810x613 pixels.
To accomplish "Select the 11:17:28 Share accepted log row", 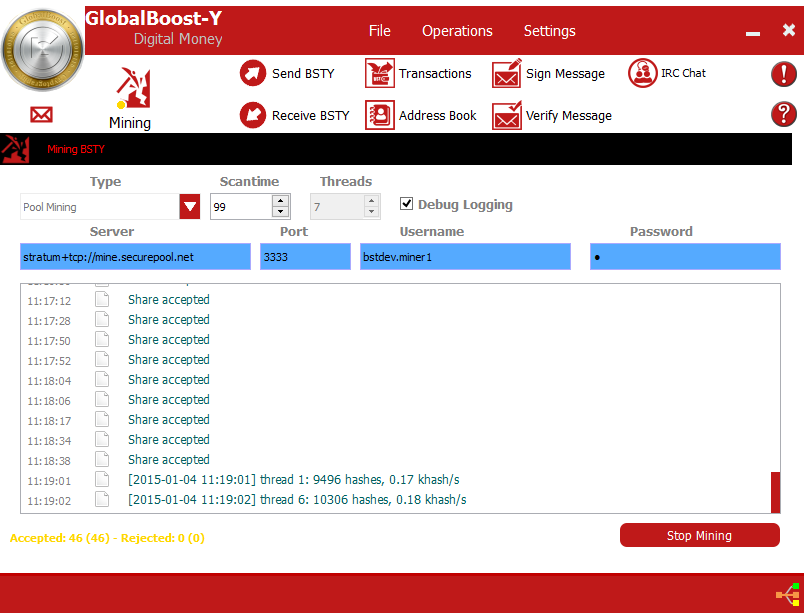I will click(x=396, y=320).
